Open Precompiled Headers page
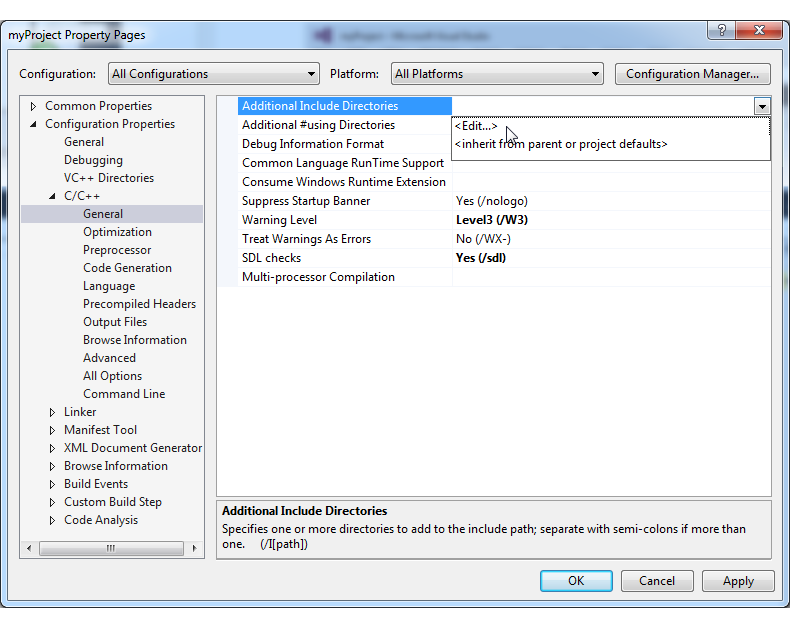Viewport: 790px width, 628px height. pyautogui.click(x=140, y=304)
